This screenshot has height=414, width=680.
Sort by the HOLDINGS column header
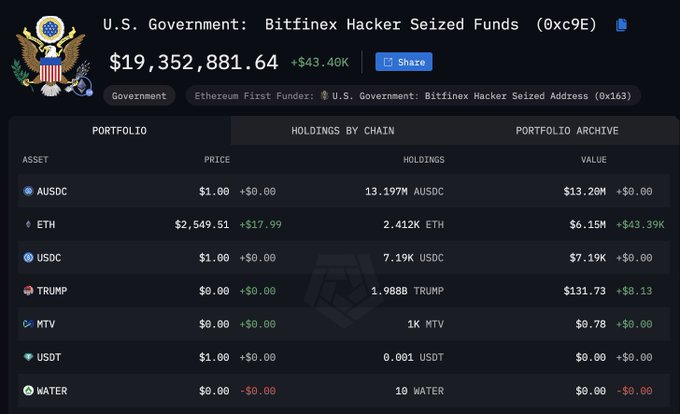424,160
